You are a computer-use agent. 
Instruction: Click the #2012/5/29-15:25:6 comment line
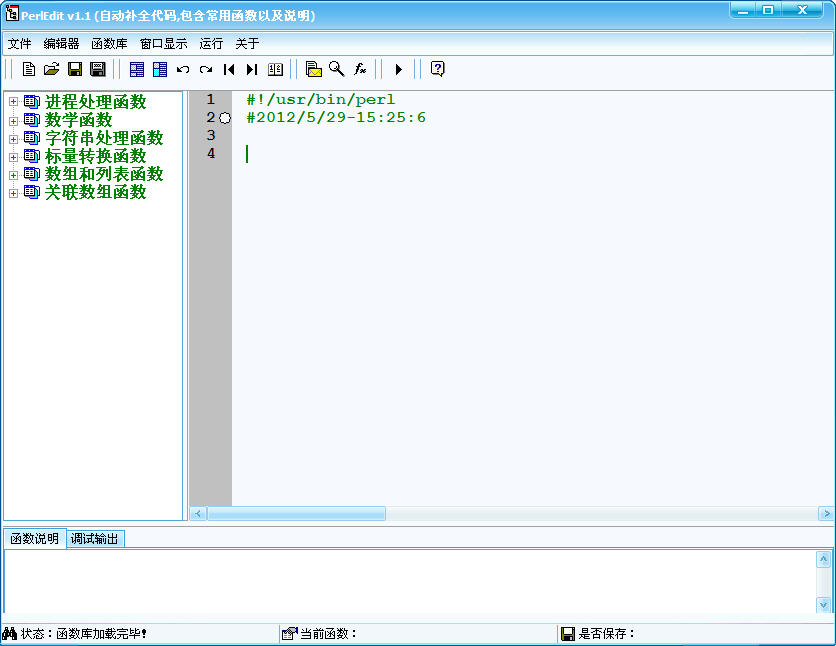(x=336, y=117)
